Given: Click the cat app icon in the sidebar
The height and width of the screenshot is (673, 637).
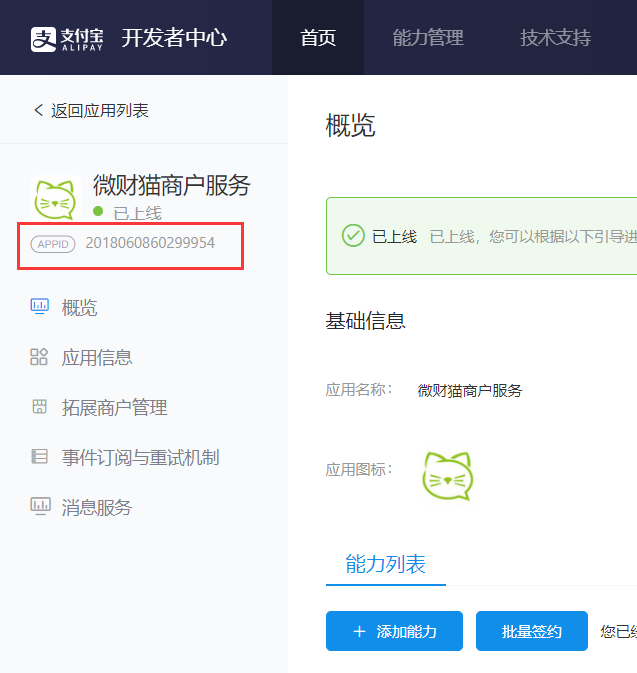Looking at the screenshot, I should (x=55, y=199).
